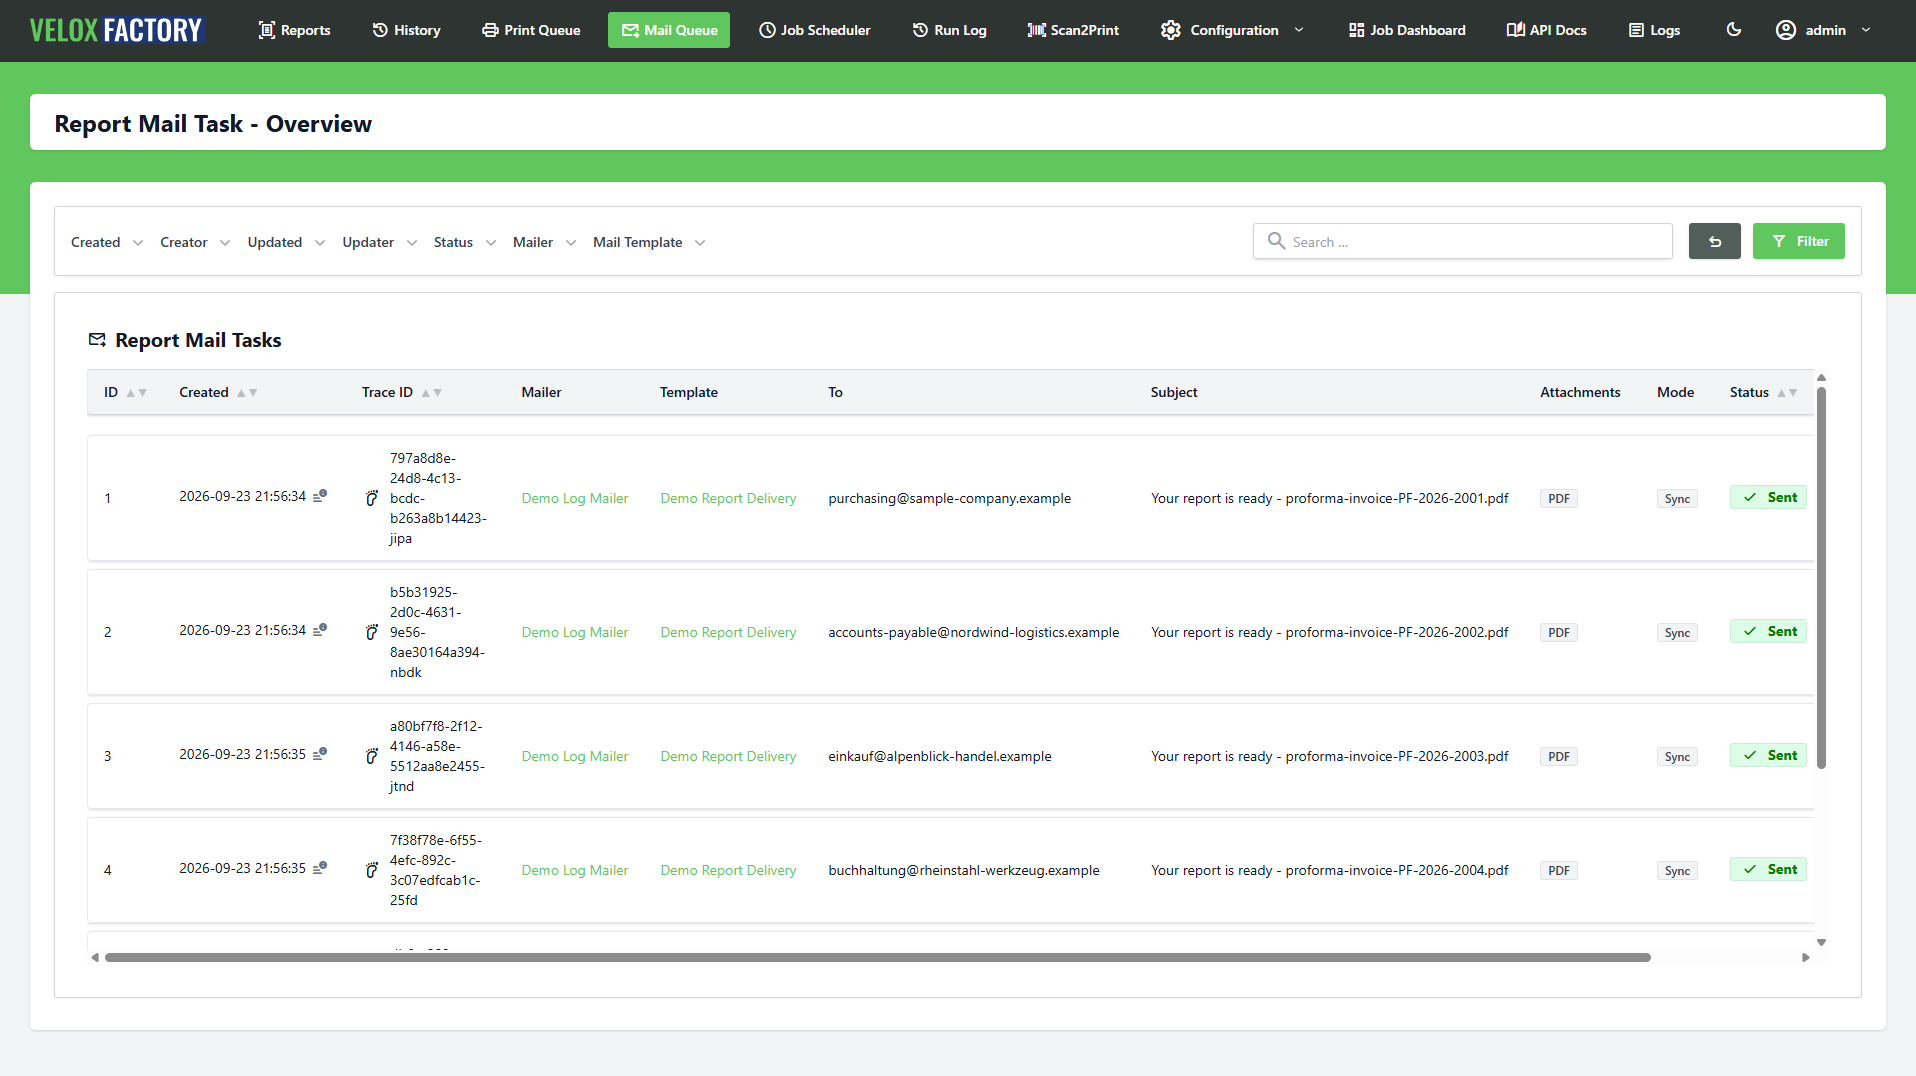The height and width of the screenshot is (1076, 1916).
Task: Open trace footprint icon for row 4
Action: pyautogui.click(x=372, y=870)
